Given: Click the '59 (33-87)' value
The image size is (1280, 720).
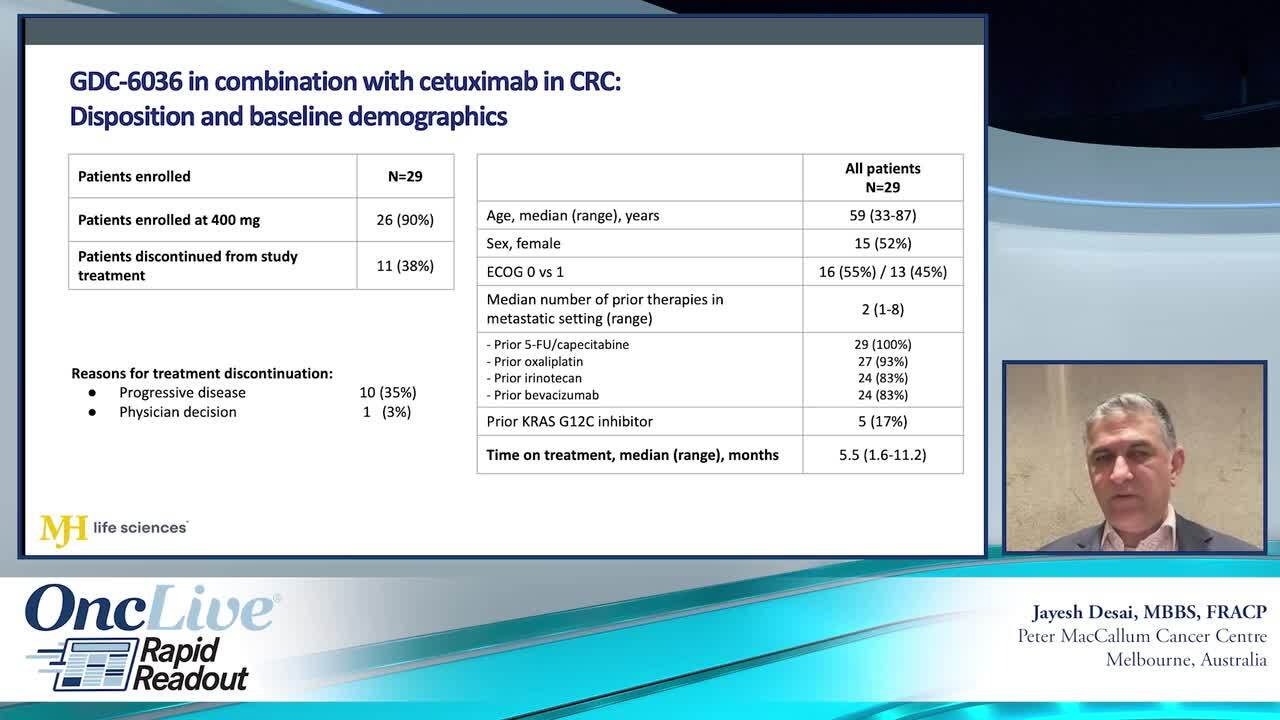Looking at the screenshot, I should click(883, 215).
